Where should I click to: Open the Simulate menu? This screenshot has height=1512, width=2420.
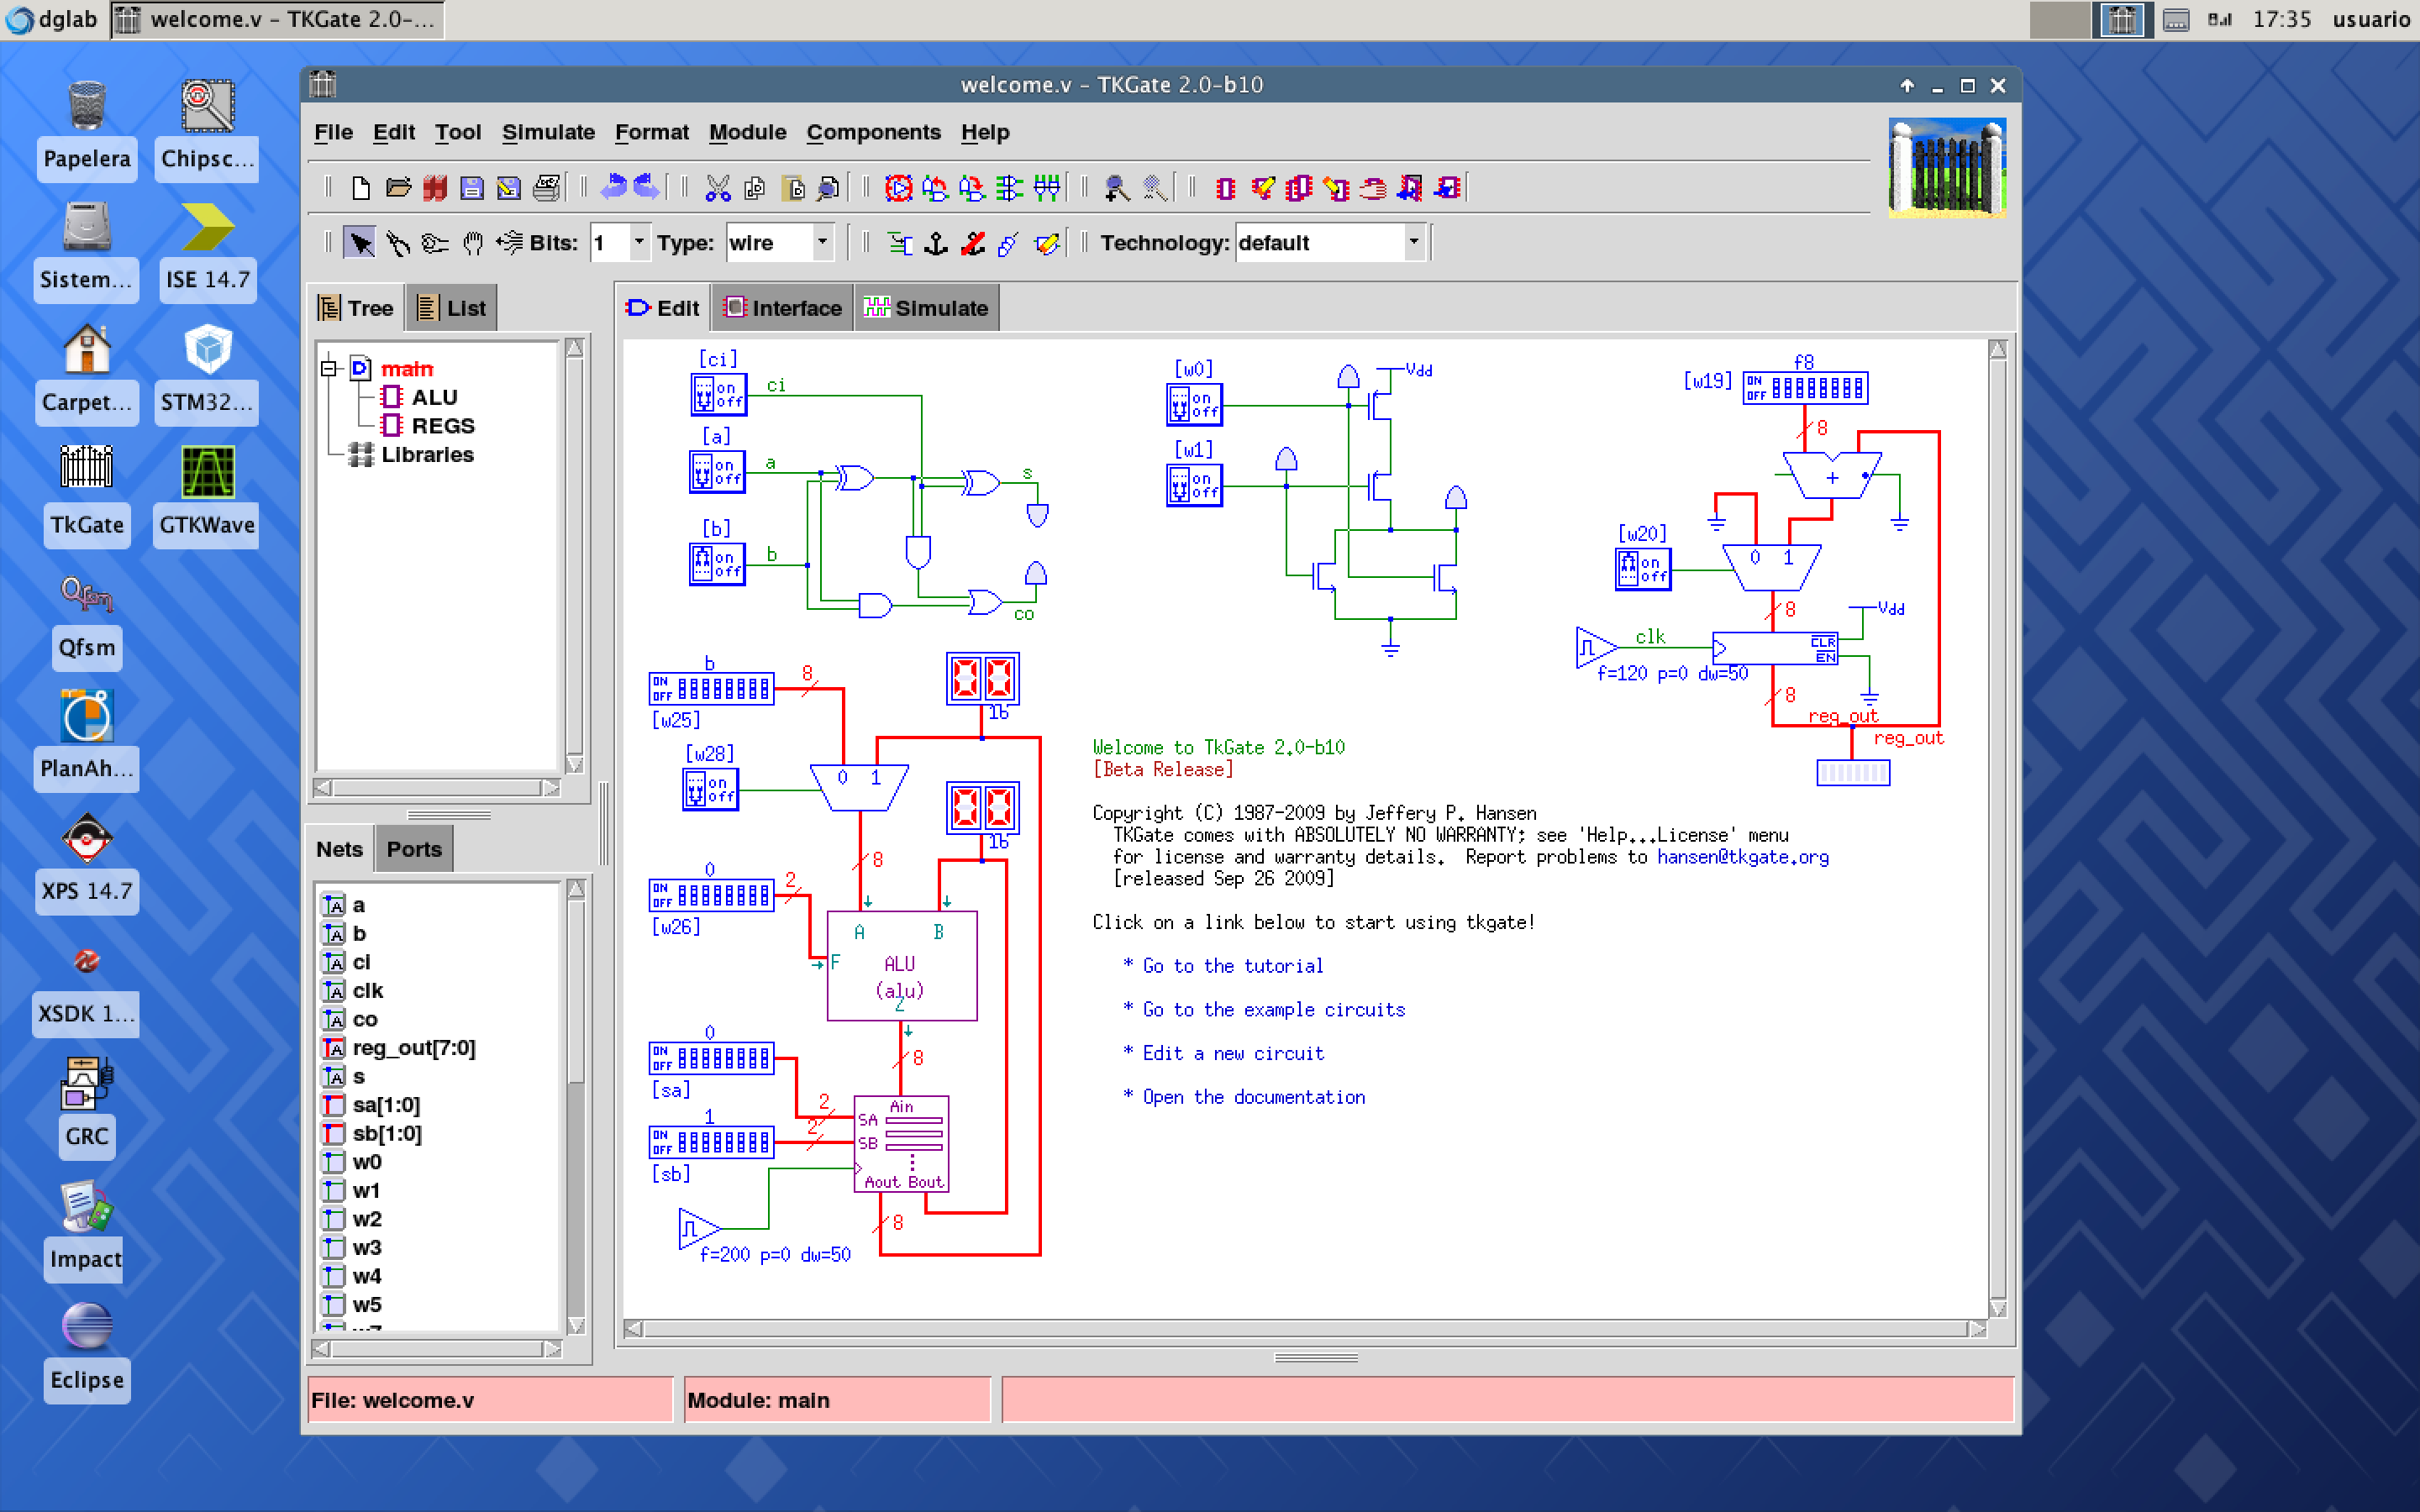(548, 132)
